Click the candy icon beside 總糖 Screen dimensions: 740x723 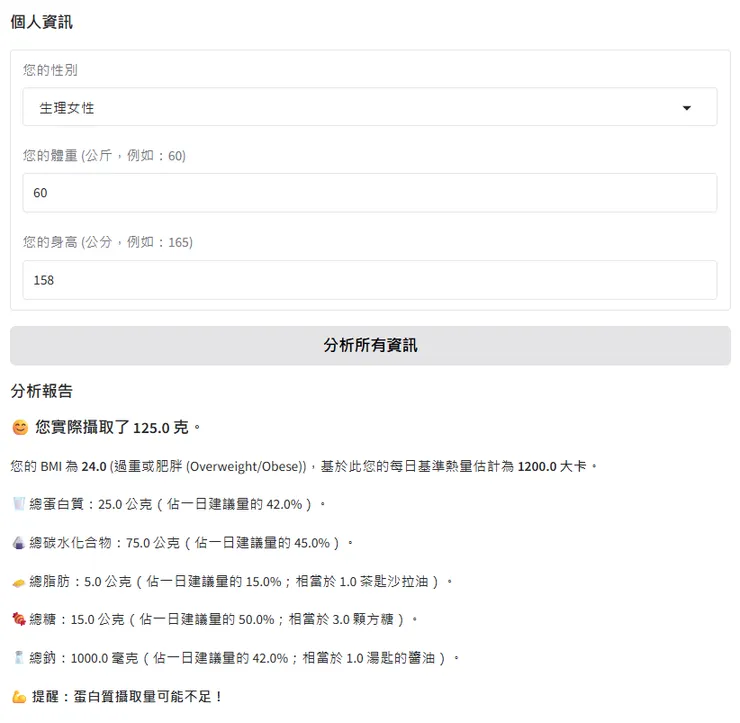19,619
